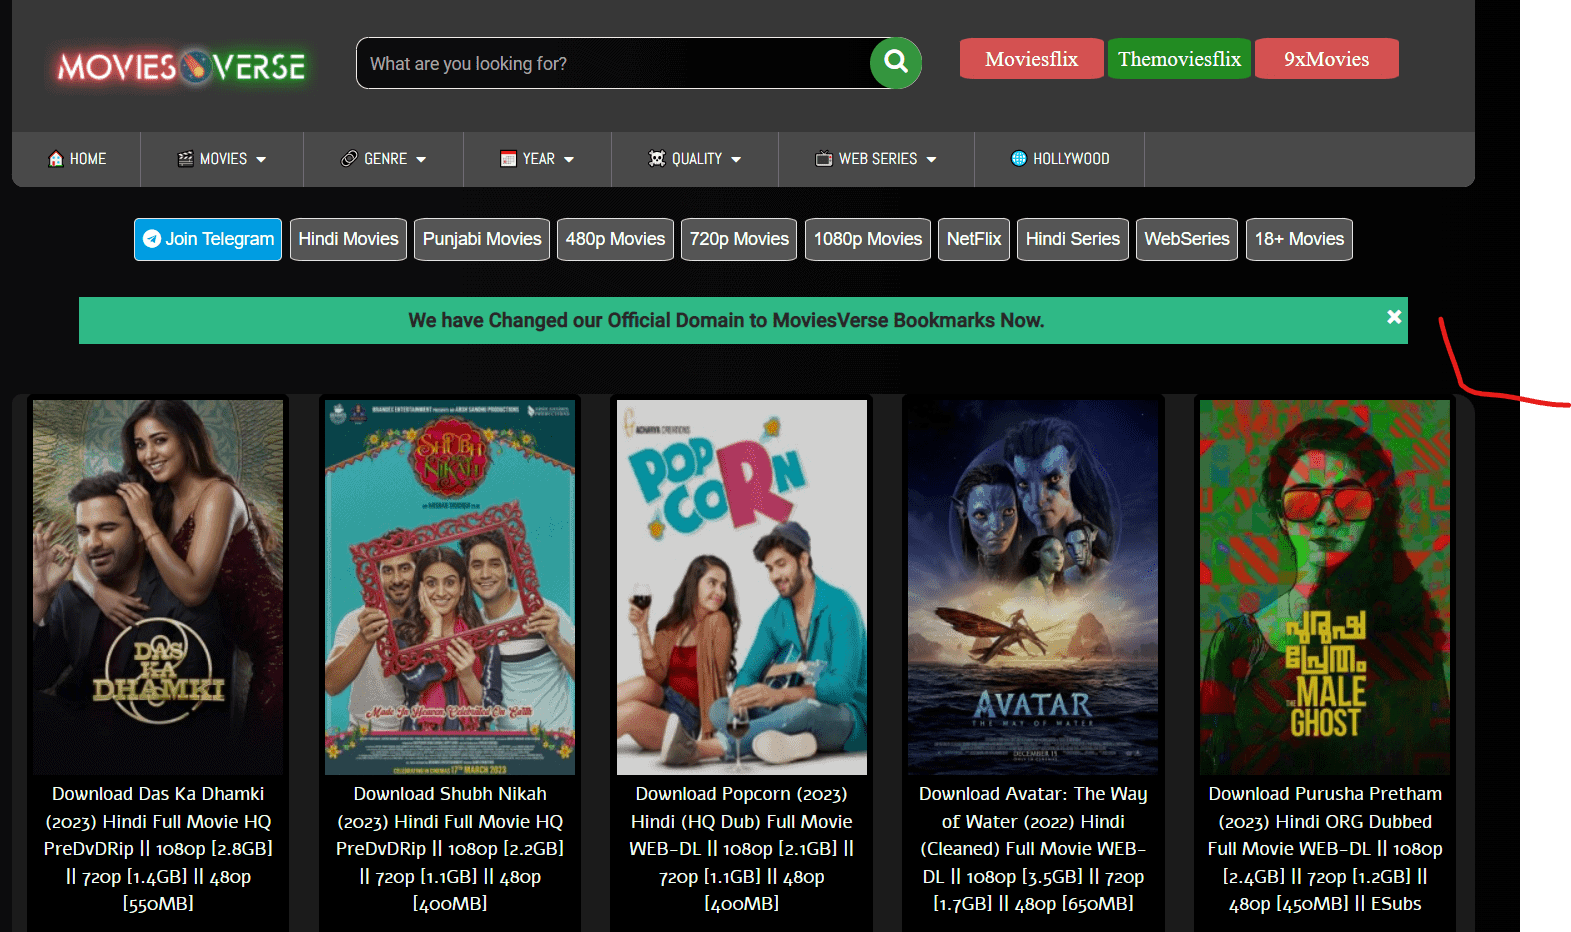Screen dimensions: 1571x932
Task: Expand the Genre dropdown arrow
Action: pyautogui.click(x=421, y=160)
